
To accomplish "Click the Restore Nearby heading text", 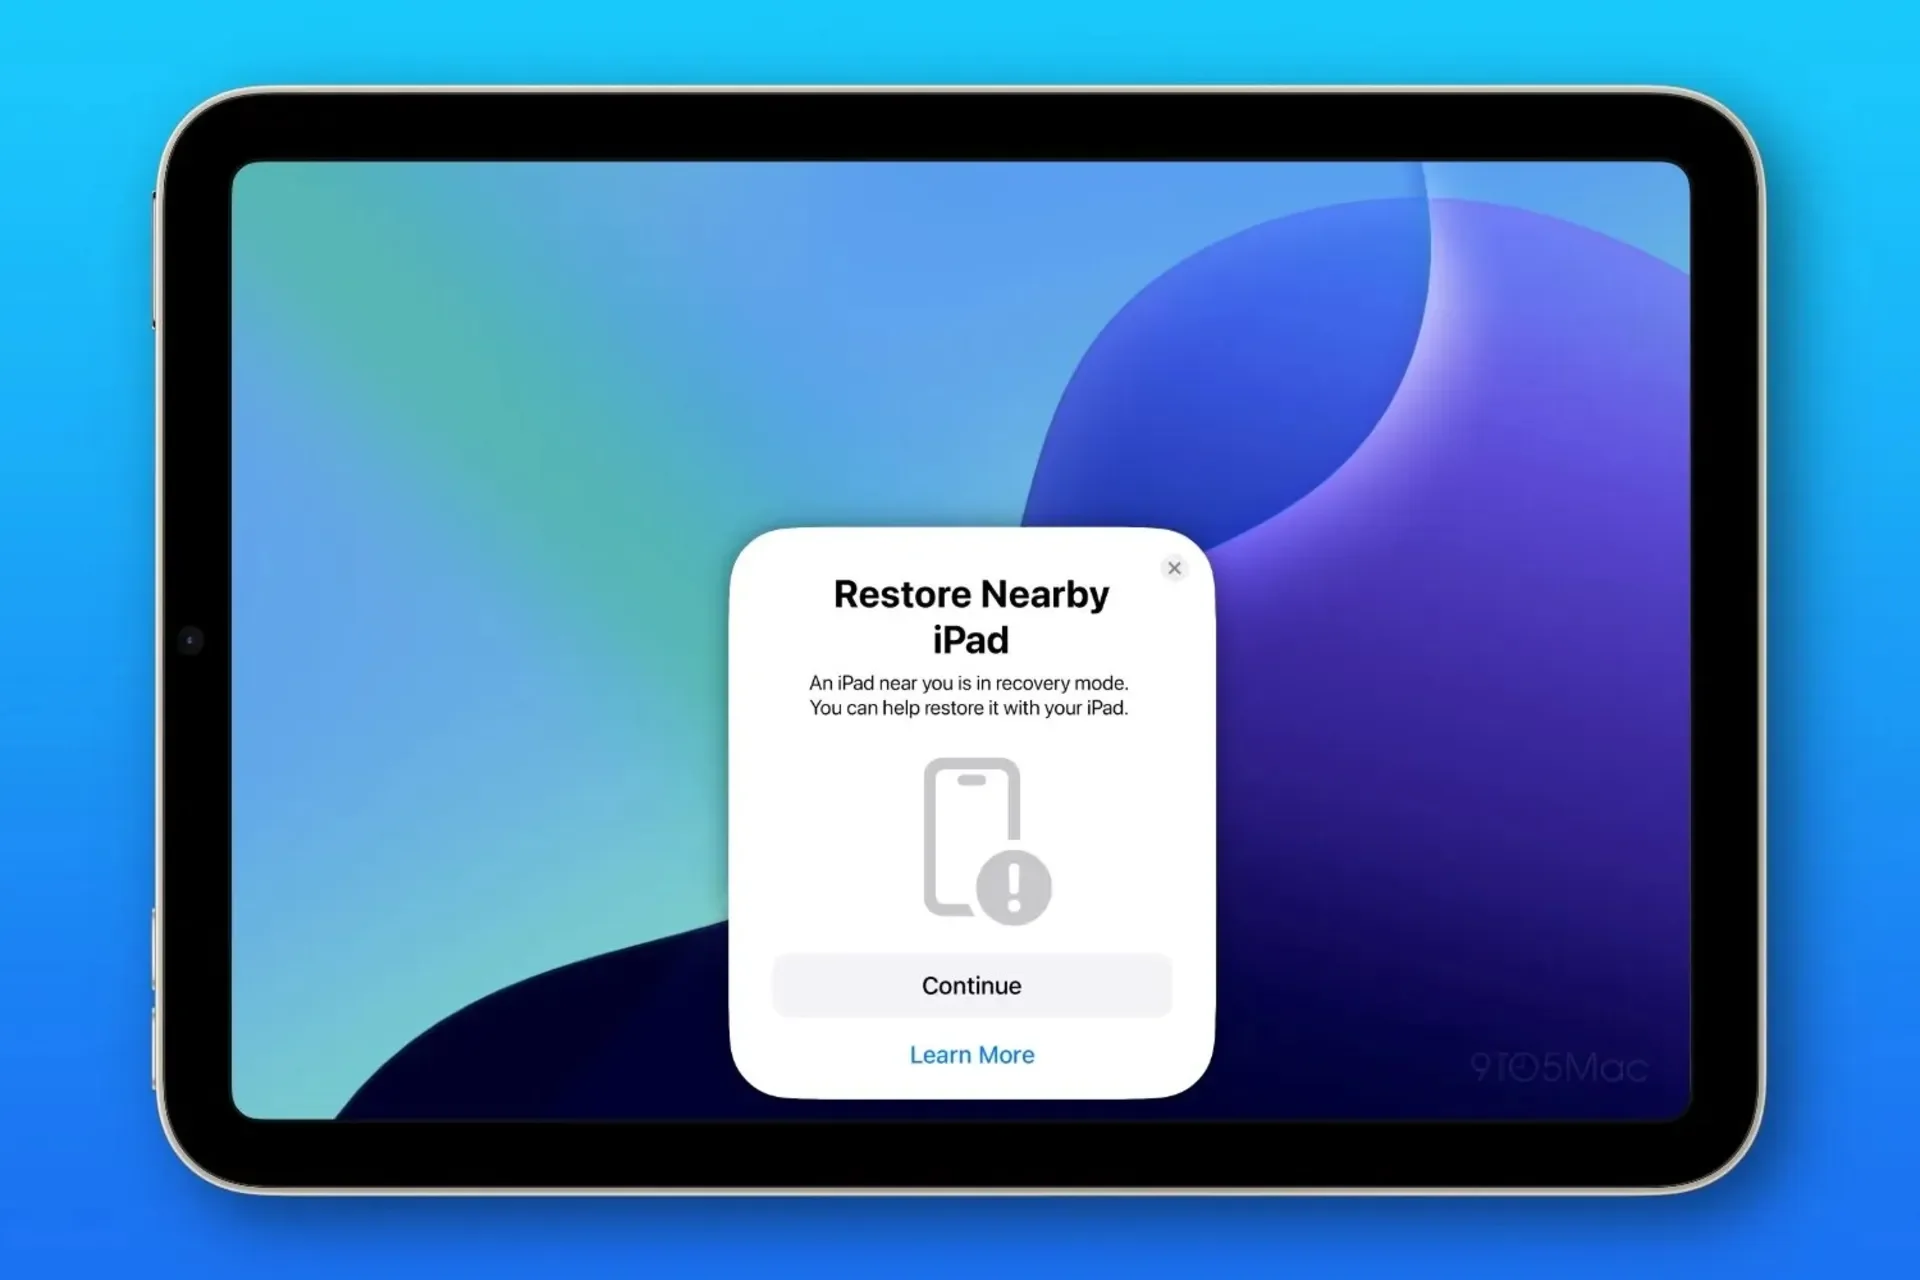I will tap(971, 594).
